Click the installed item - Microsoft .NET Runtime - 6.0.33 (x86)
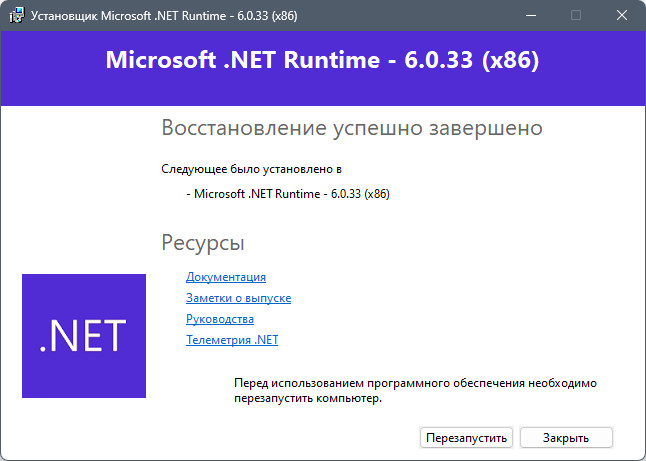Viewport: 646px width, 461px height. click(288, 194)
